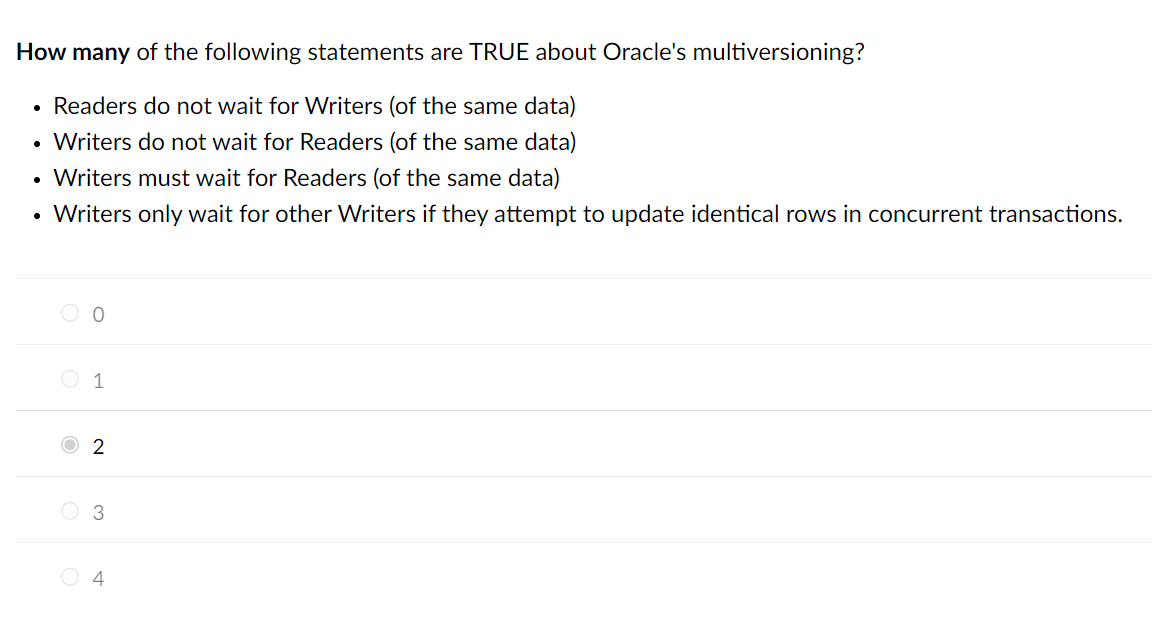This screenshot has width=1162, height=622.
Task: Select the radio button for answer 3
Action: 70,510
